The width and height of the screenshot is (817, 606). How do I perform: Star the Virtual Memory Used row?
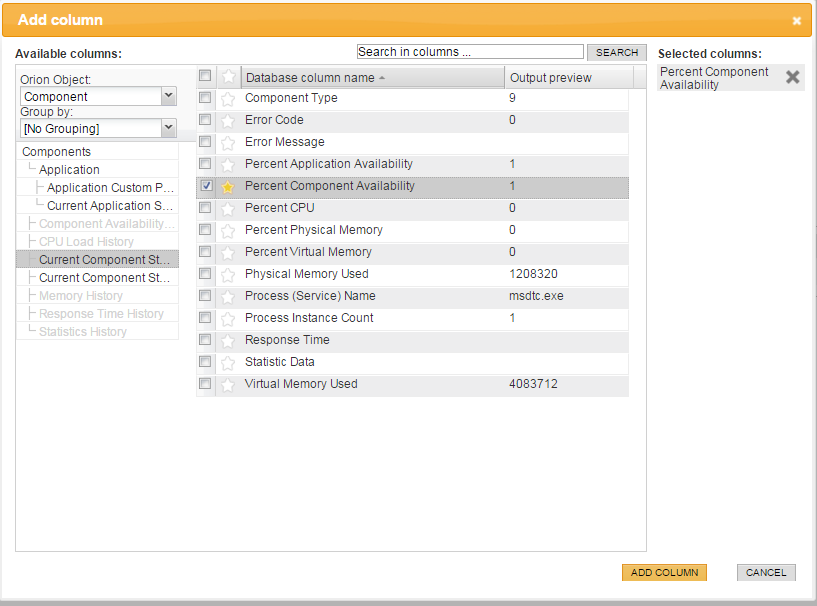point(228,385)
